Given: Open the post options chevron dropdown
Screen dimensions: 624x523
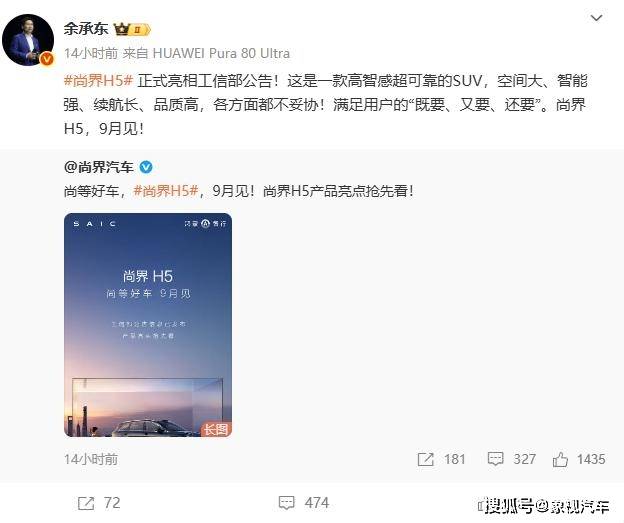Looking at the screenshot, I should (596, 18).
